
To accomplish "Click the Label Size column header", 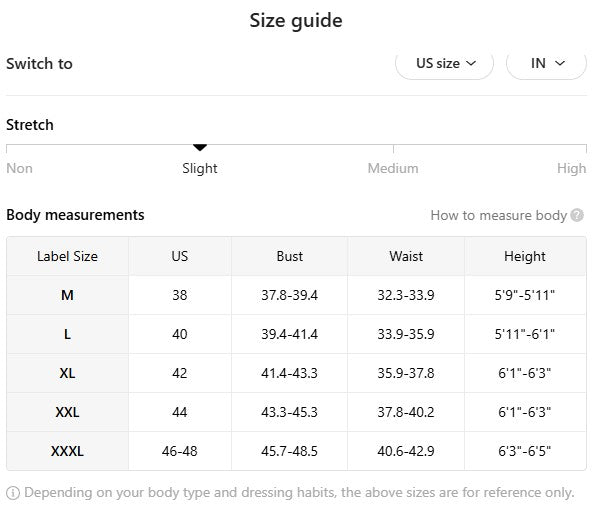I will 67,256.
